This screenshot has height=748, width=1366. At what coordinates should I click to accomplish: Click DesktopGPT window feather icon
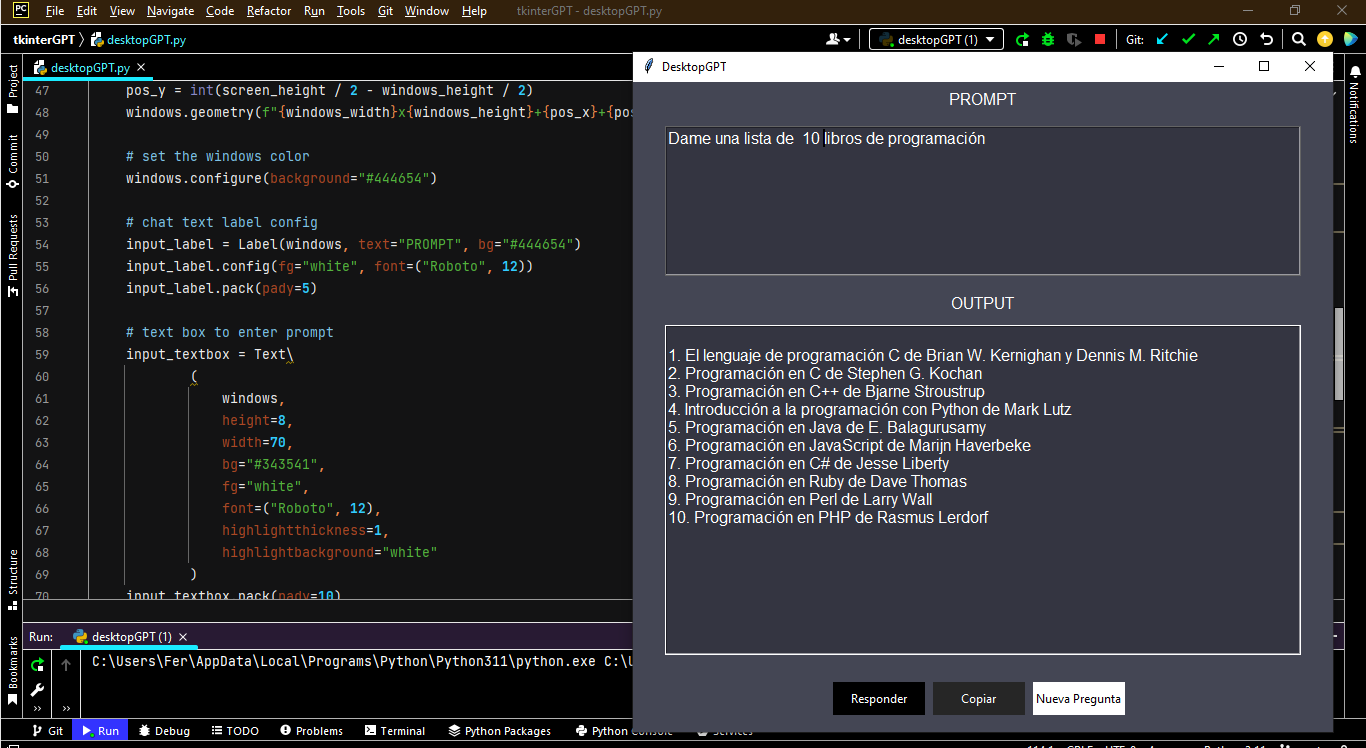(x=650, y=66)
